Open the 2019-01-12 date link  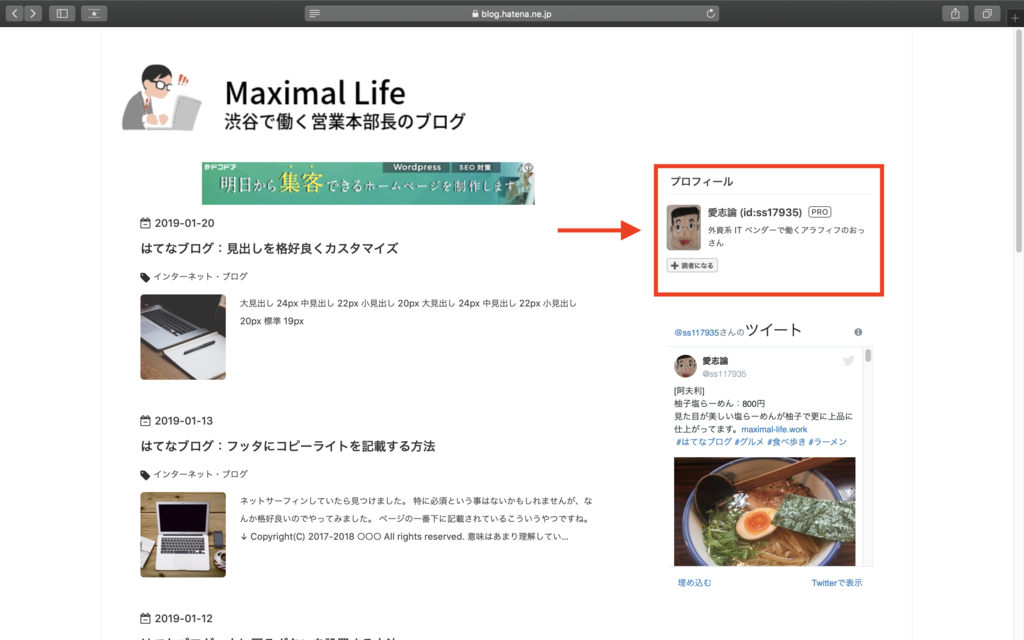click(184, 618)
